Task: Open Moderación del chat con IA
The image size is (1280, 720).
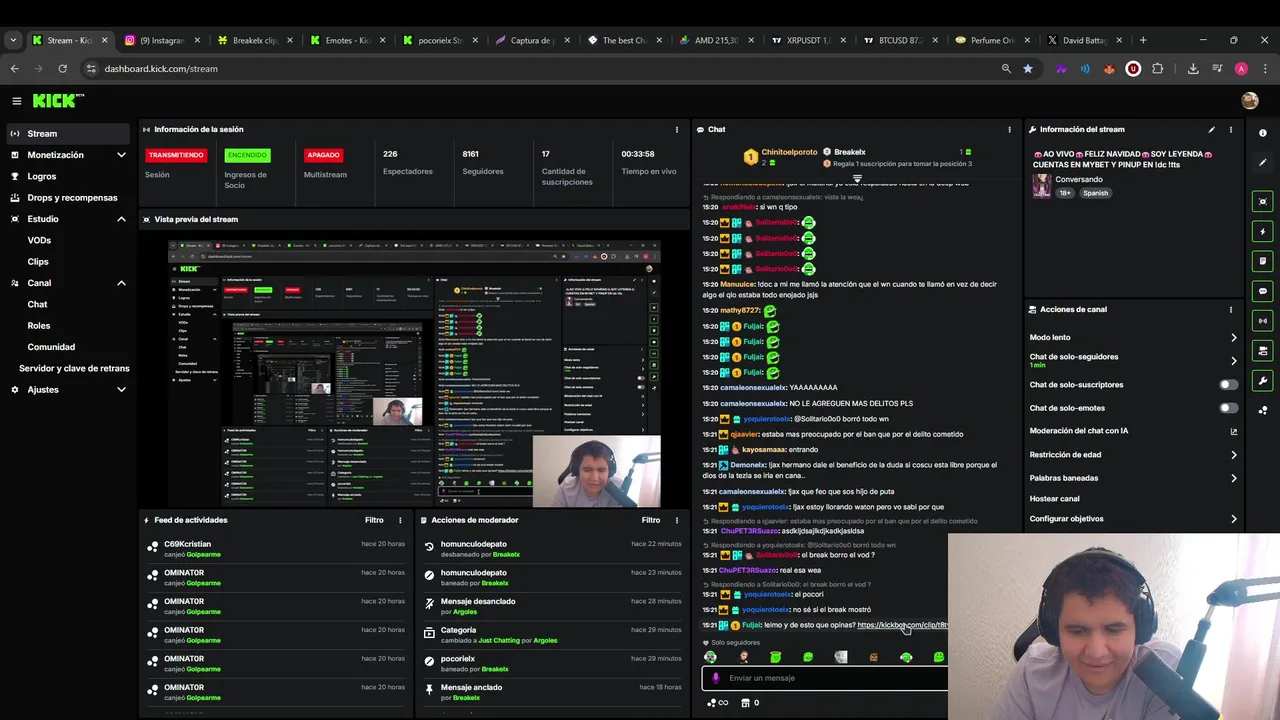Action: coord(1134,431)
